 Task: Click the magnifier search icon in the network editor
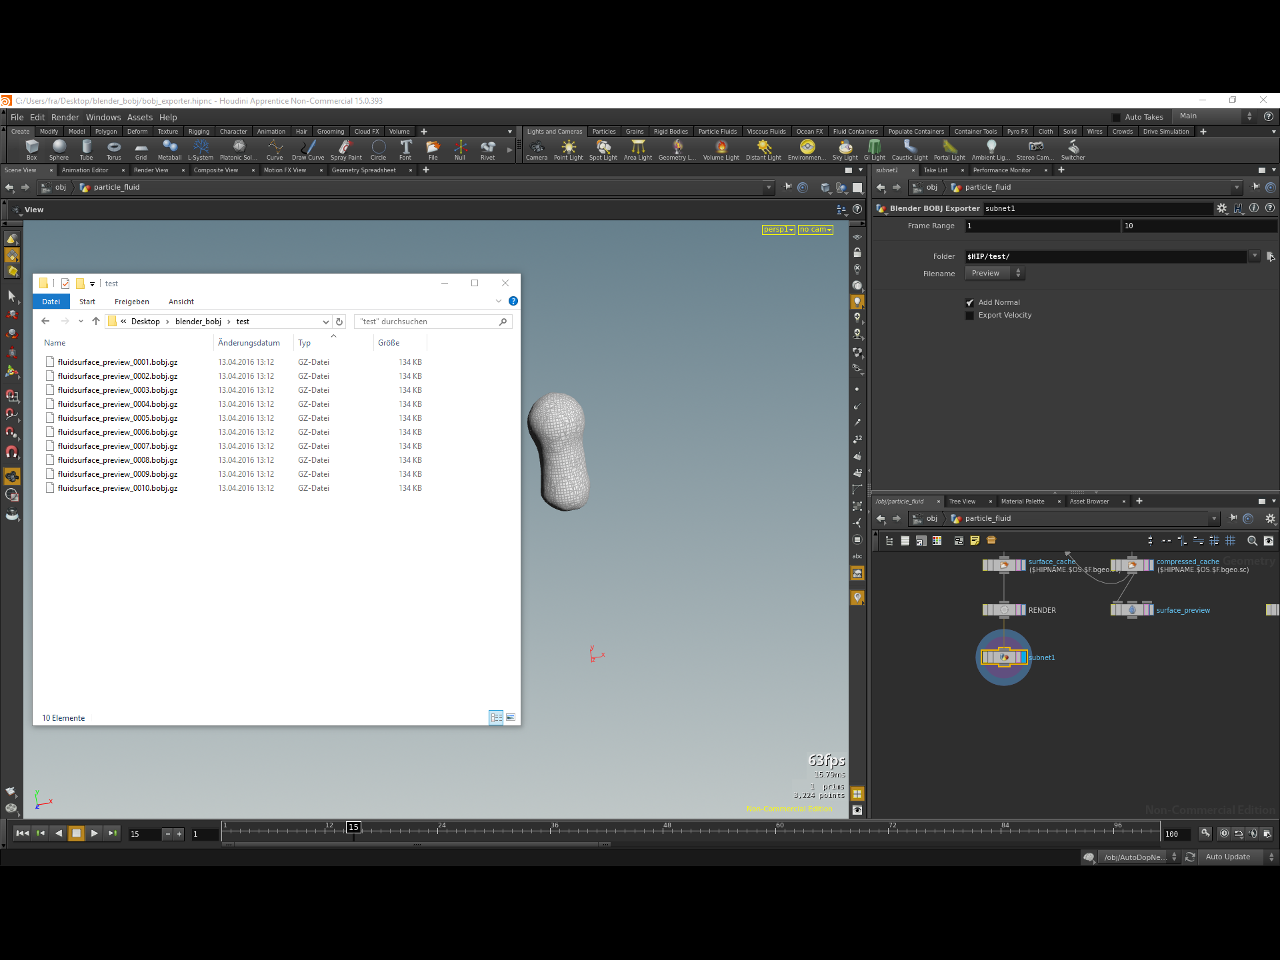[1251, 540]
